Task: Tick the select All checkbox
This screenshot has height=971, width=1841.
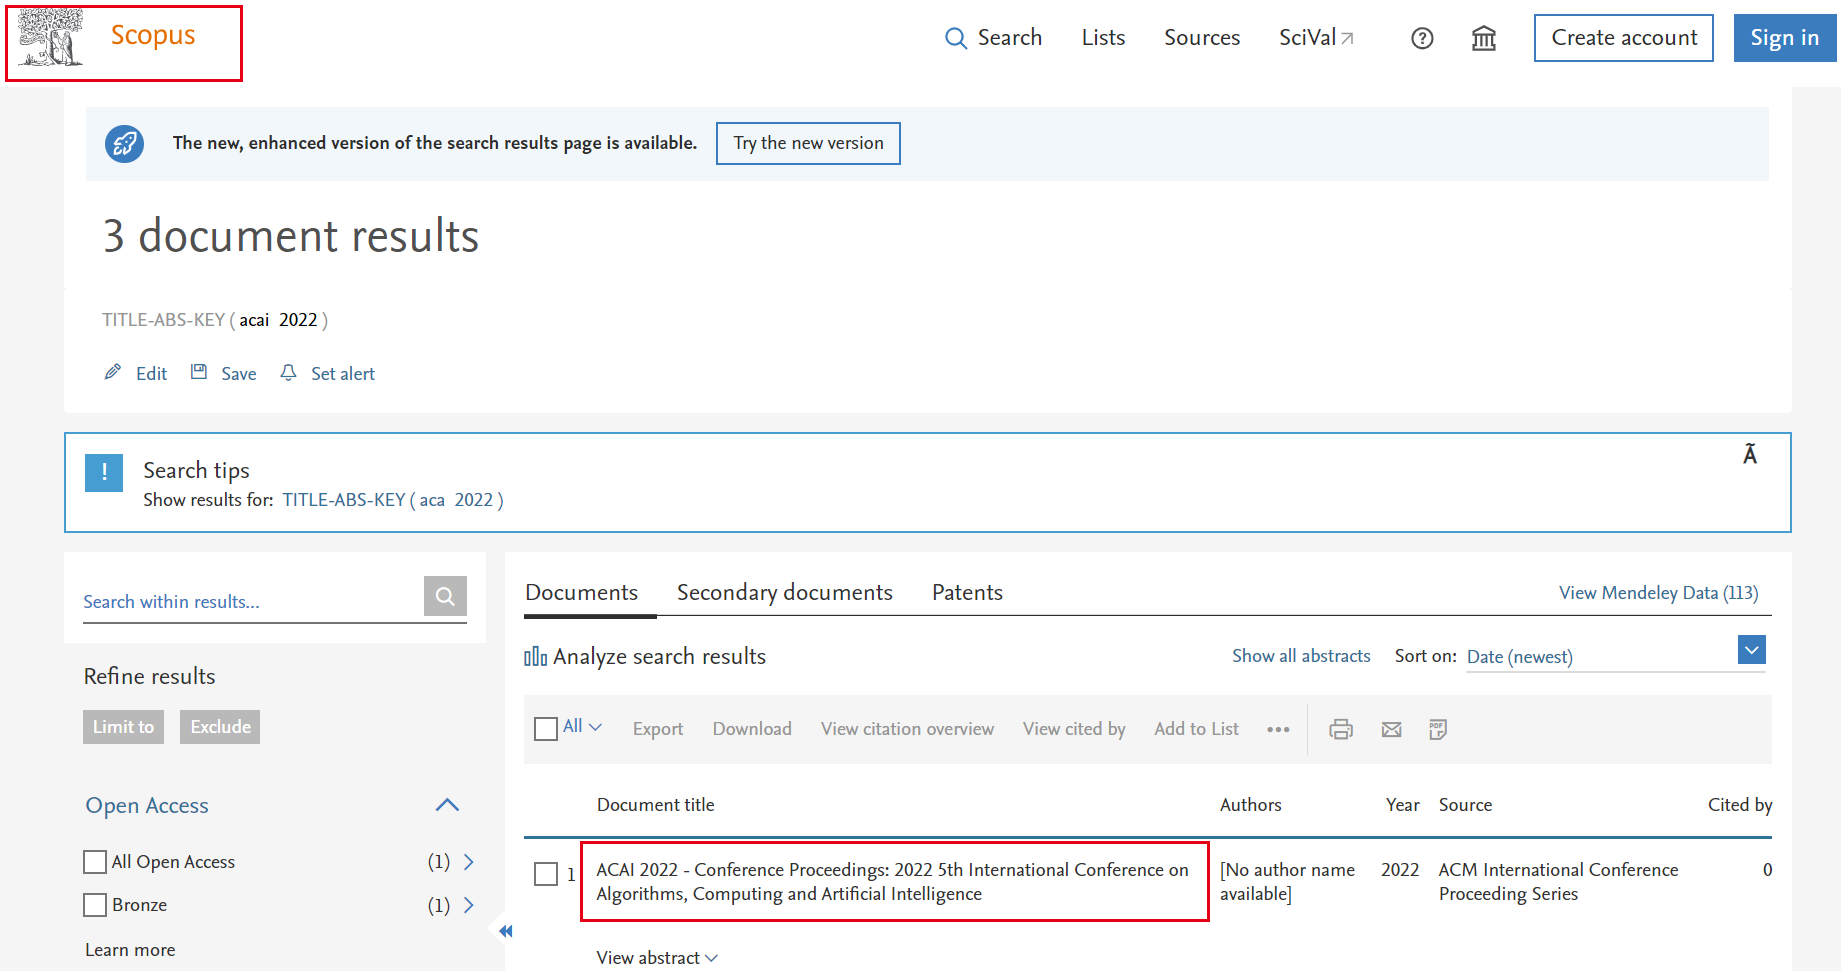Action: (x=546, y=729)
